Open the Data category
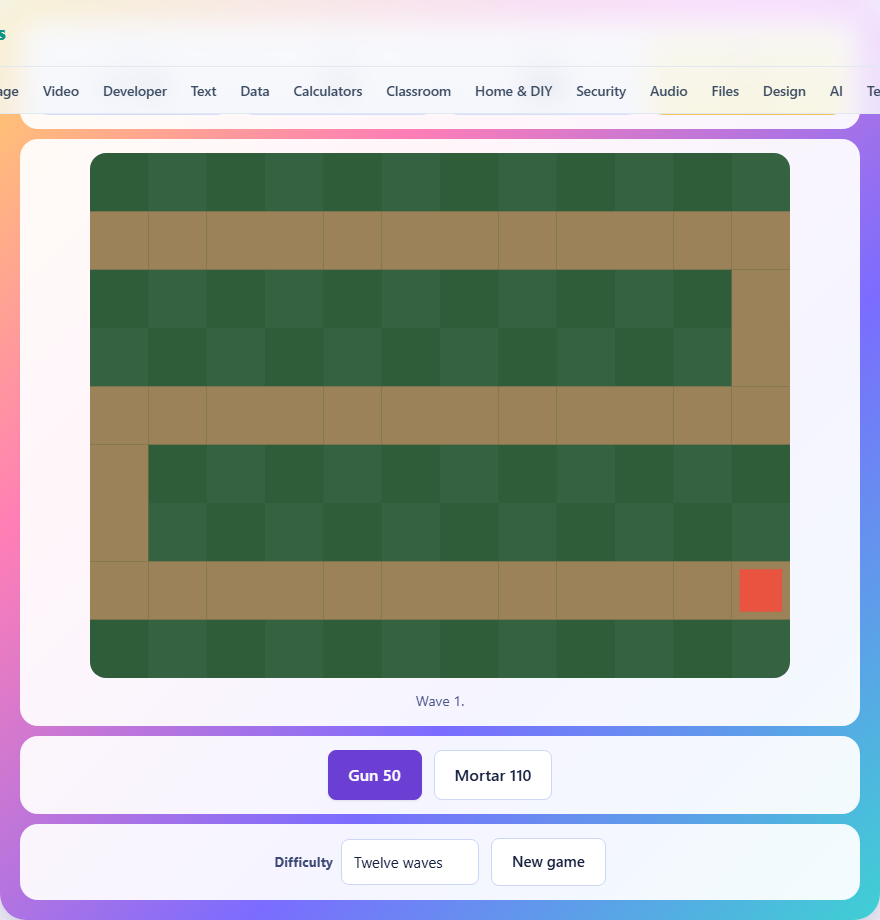Screen dimensions: 880x920 coord(255,92)
